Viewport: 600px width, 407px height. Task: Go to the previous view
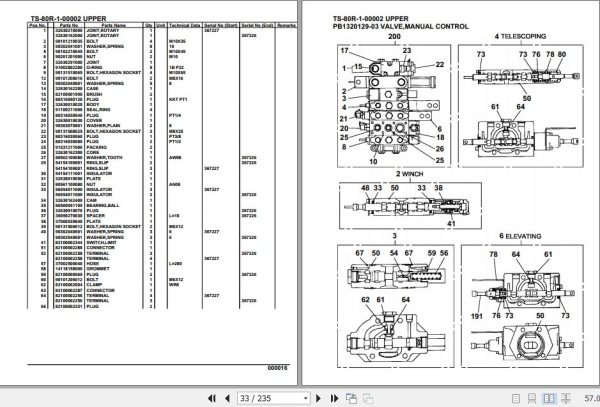[351, 398]
